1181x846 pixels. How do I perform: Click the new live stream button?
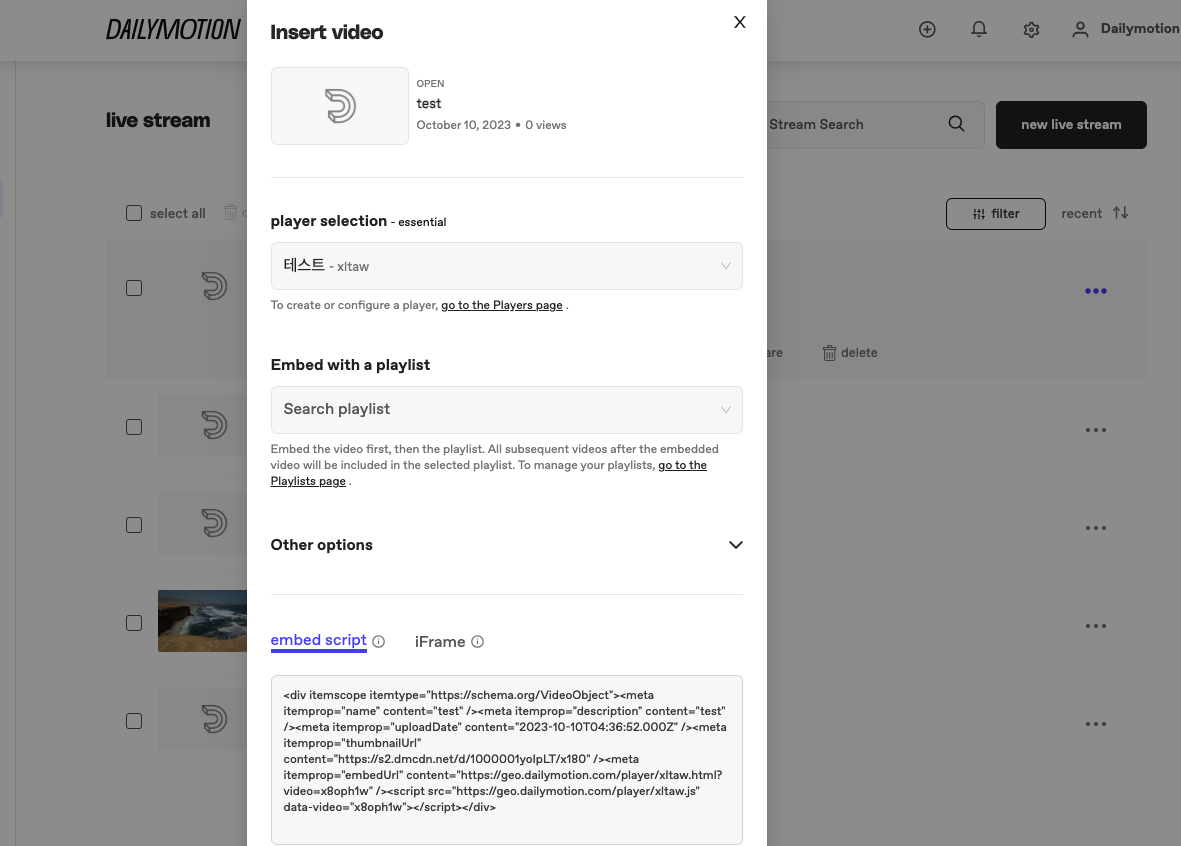(x=1071, y=124)
